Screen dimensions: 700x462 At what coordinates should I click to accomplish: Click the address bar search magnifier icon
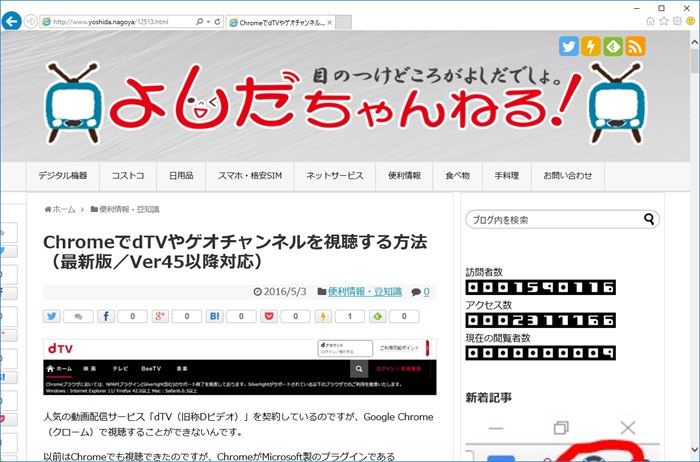click(x=199, y=21)
